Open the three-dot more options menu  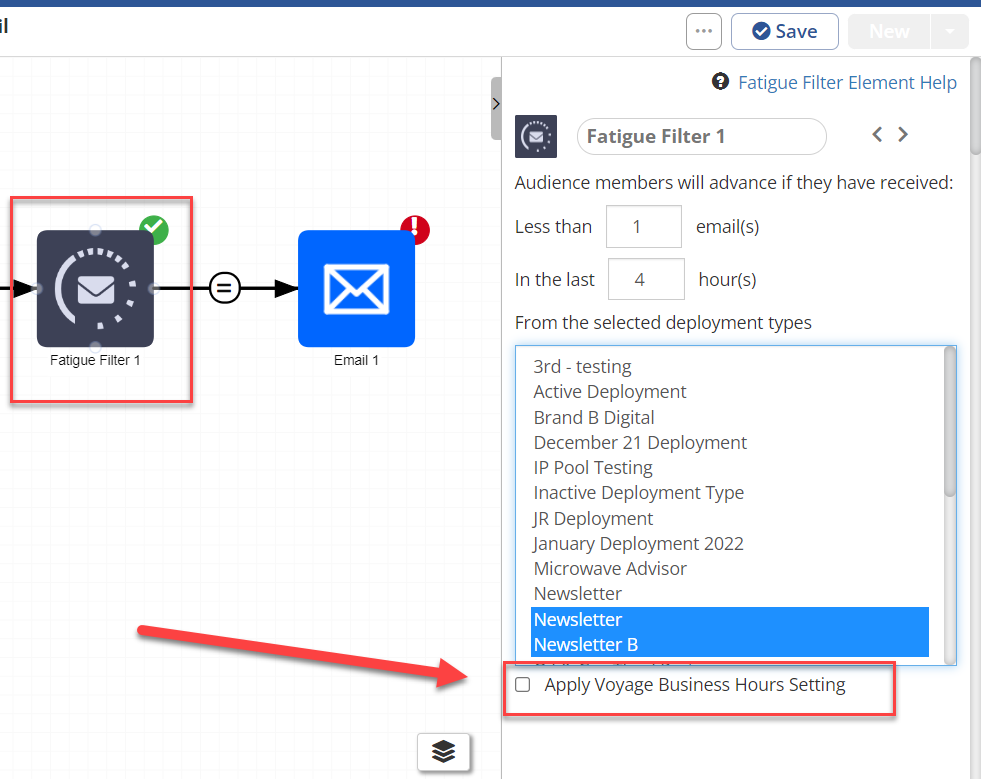pyautogui.click(x=703, y=32)
